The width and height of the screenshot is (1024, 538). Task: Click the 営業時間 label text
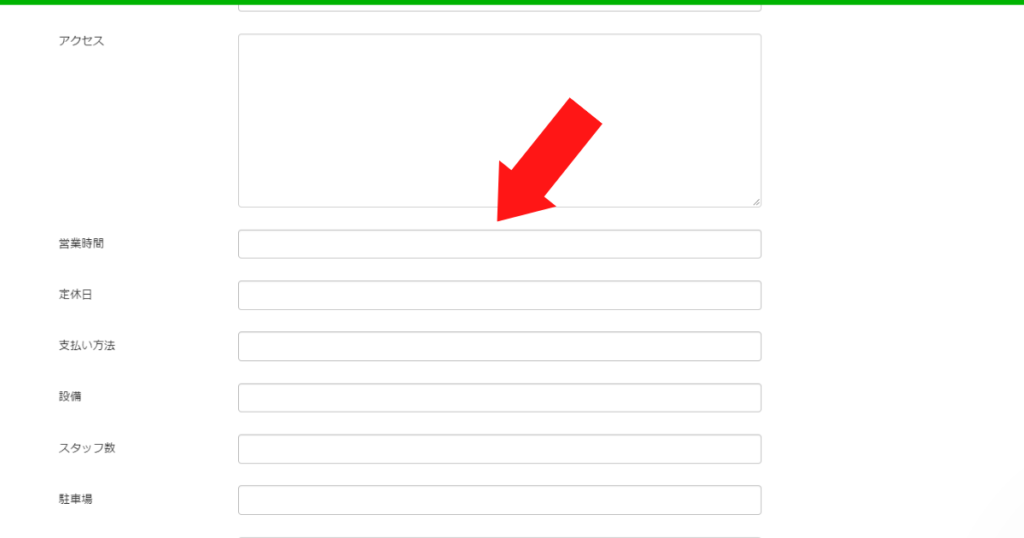point(82,244)
